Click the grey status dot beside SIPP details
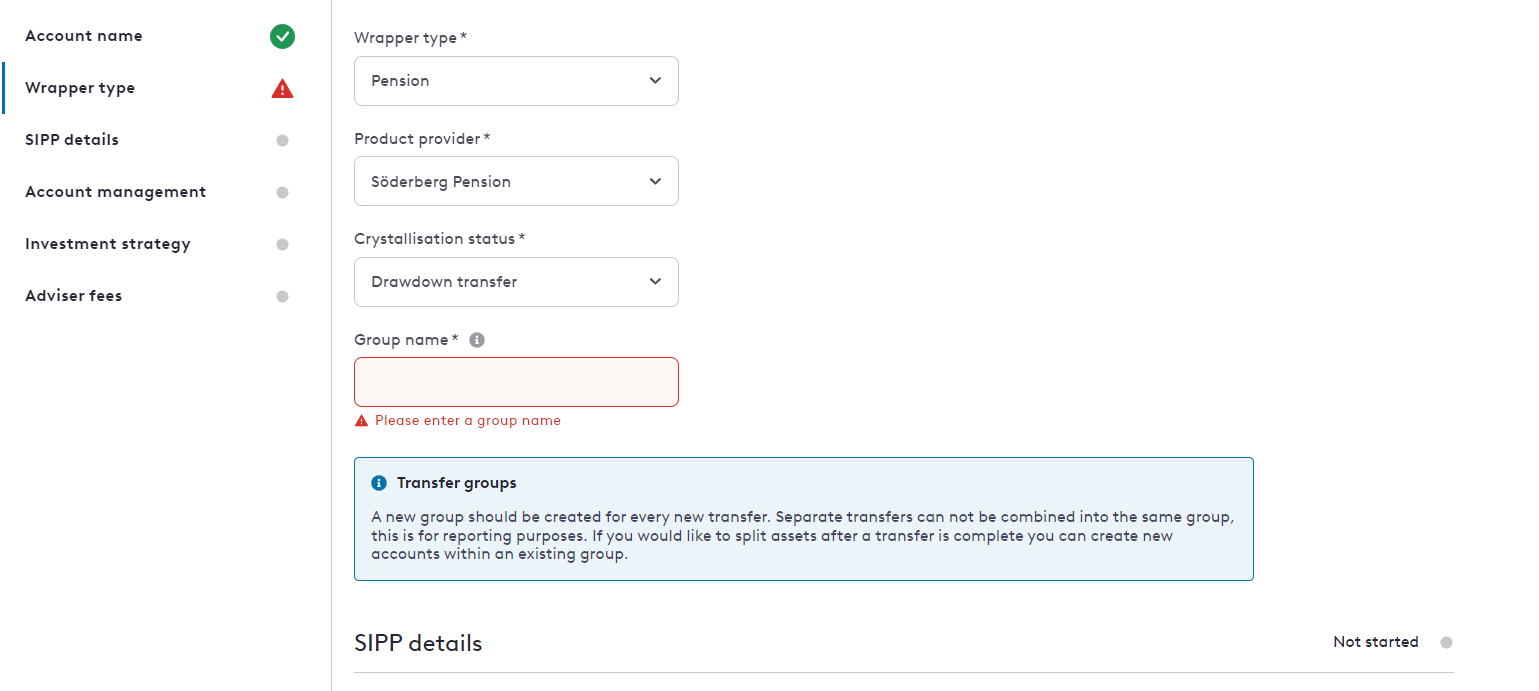 282,140
